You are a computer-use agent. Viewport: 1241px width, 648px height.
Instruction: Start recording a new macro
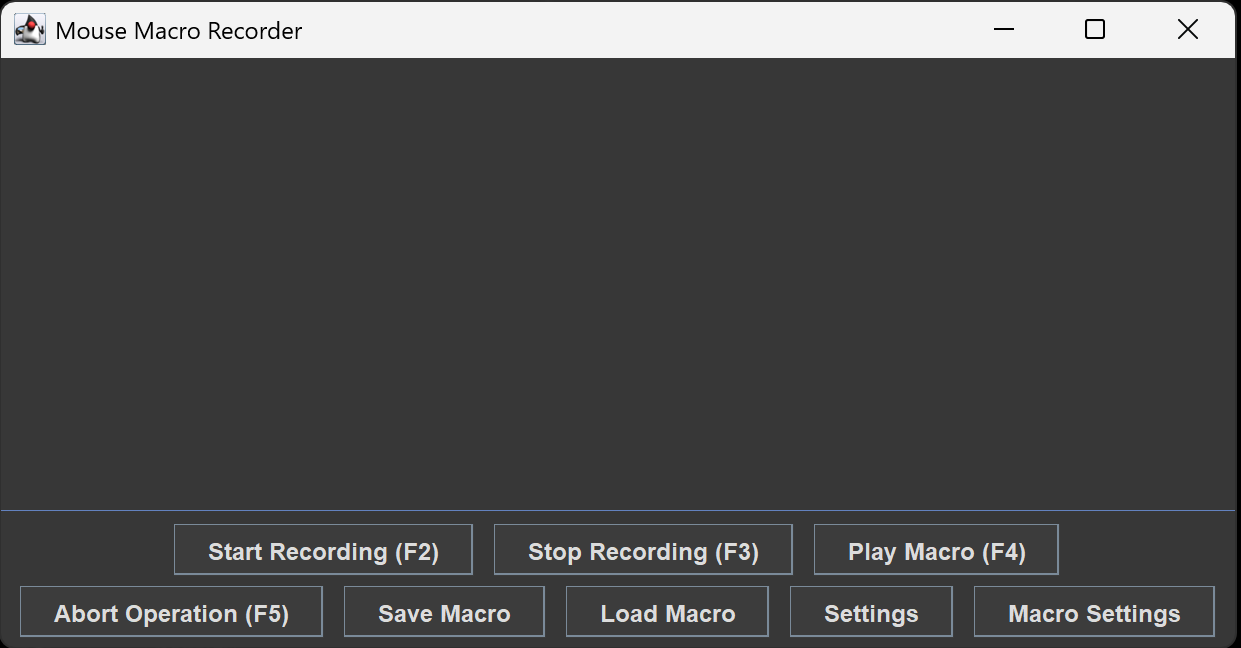click(323, 550)
